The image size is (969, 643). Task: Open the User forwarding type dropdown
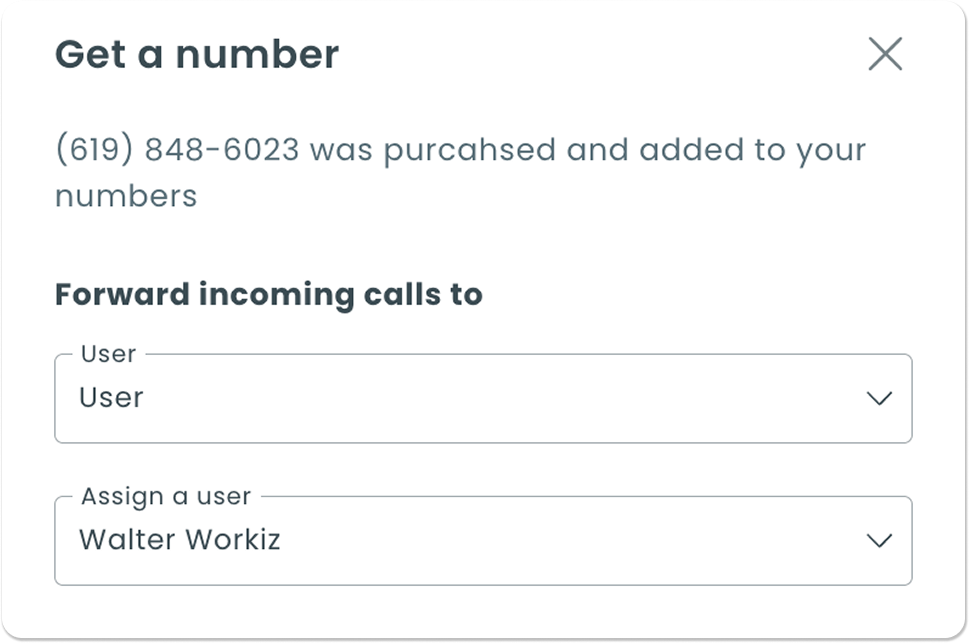(483, 399)
